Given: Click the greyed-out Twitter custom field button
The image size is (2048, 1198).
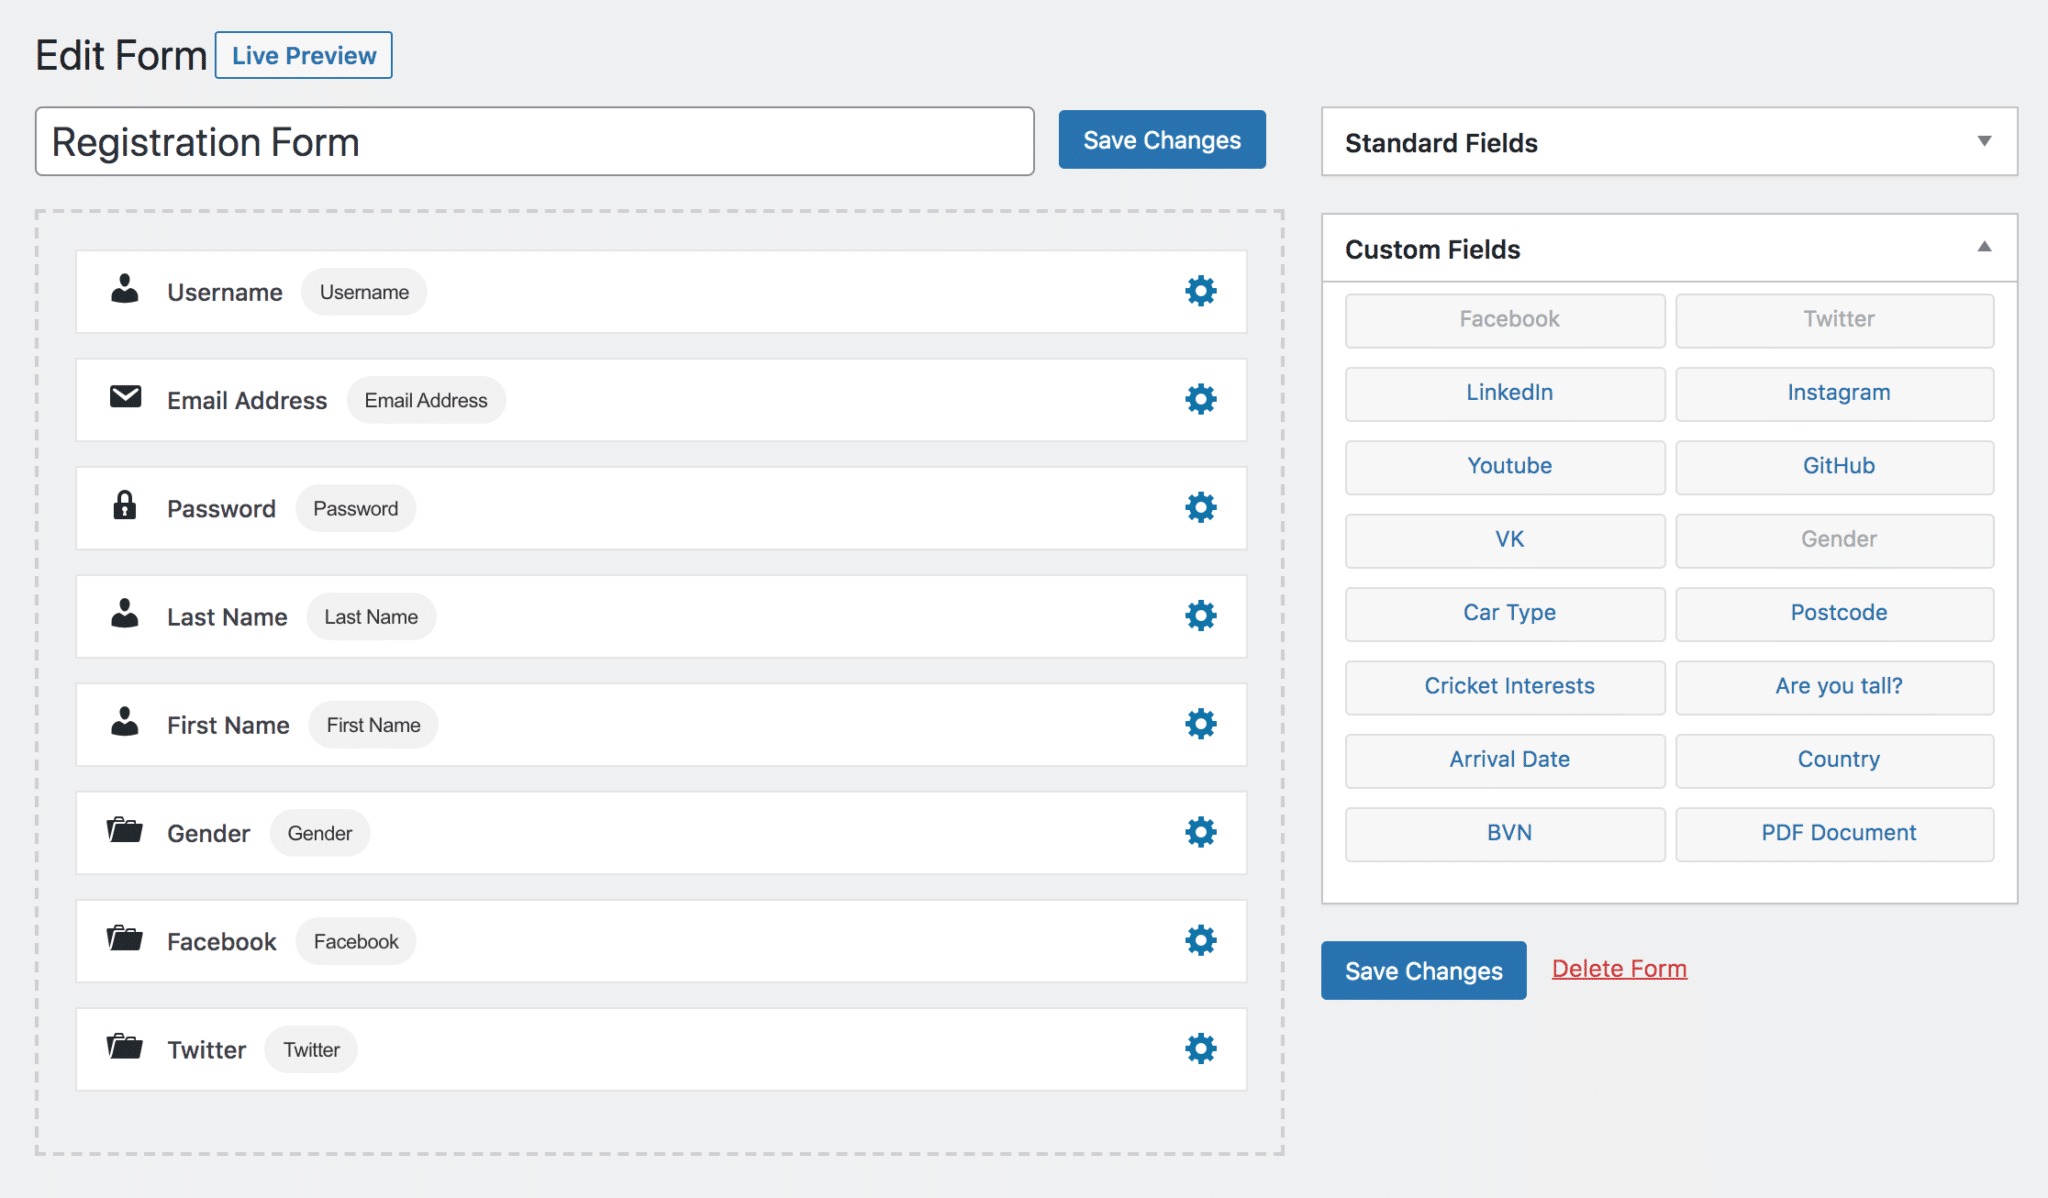Looking at the screenshot, I should click(1835, 320).
